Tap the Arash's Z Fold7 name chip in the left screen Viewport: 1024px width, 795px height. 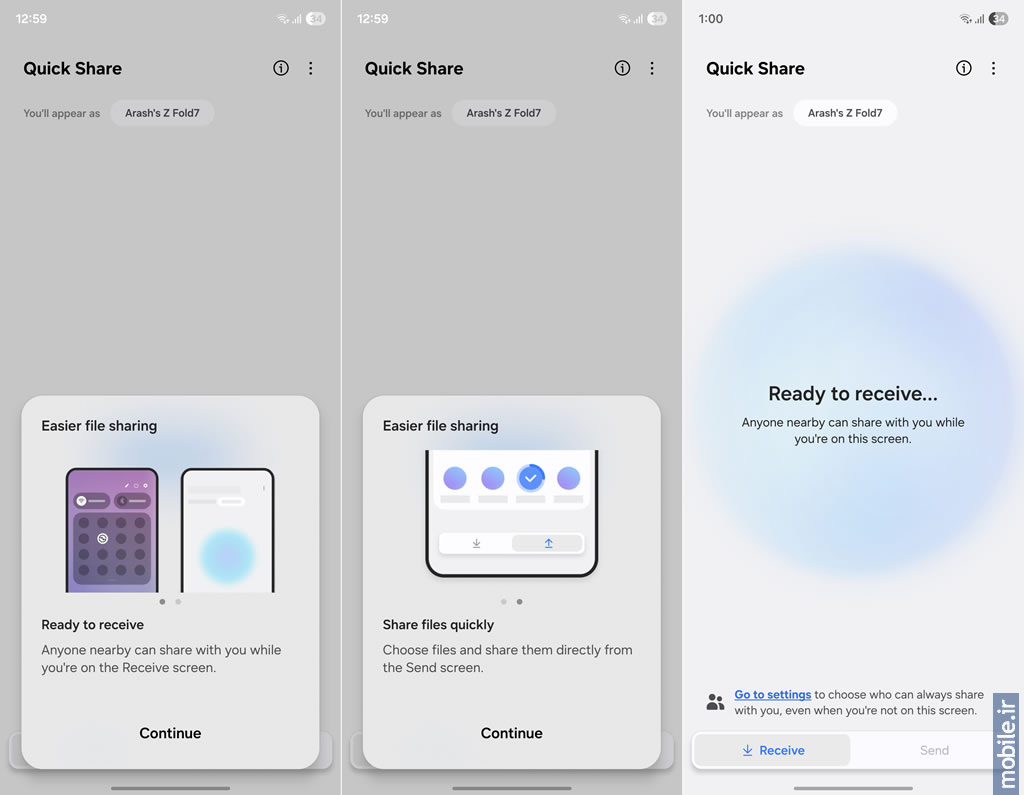tap(162, 113)
